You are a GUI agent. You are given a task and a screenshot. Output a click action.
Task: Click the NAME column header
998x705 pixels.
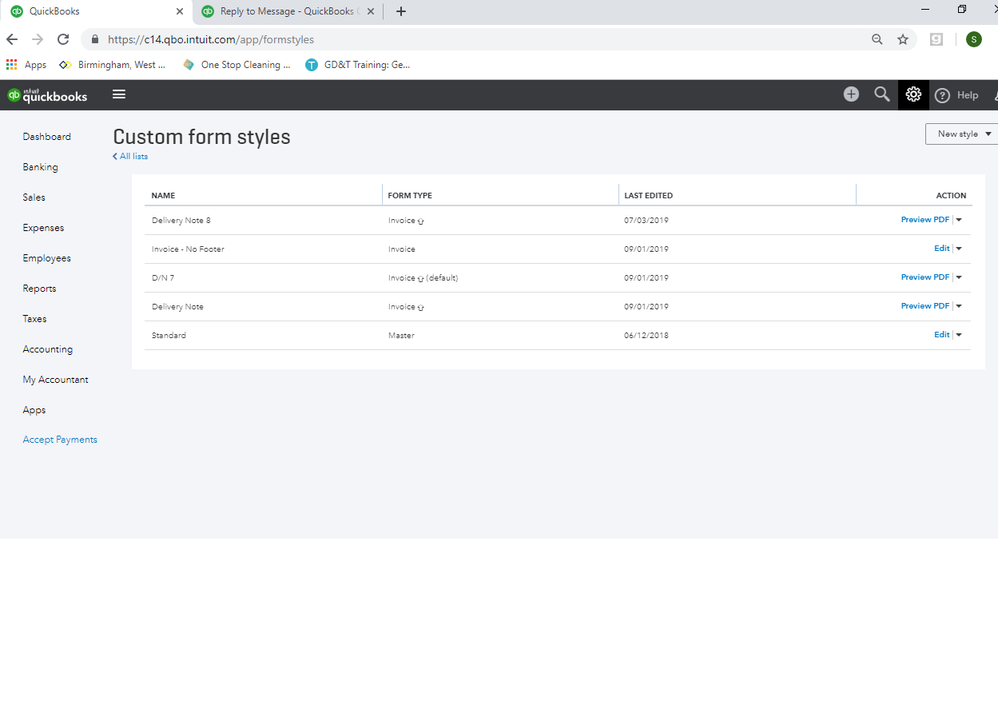coord(163,195)
